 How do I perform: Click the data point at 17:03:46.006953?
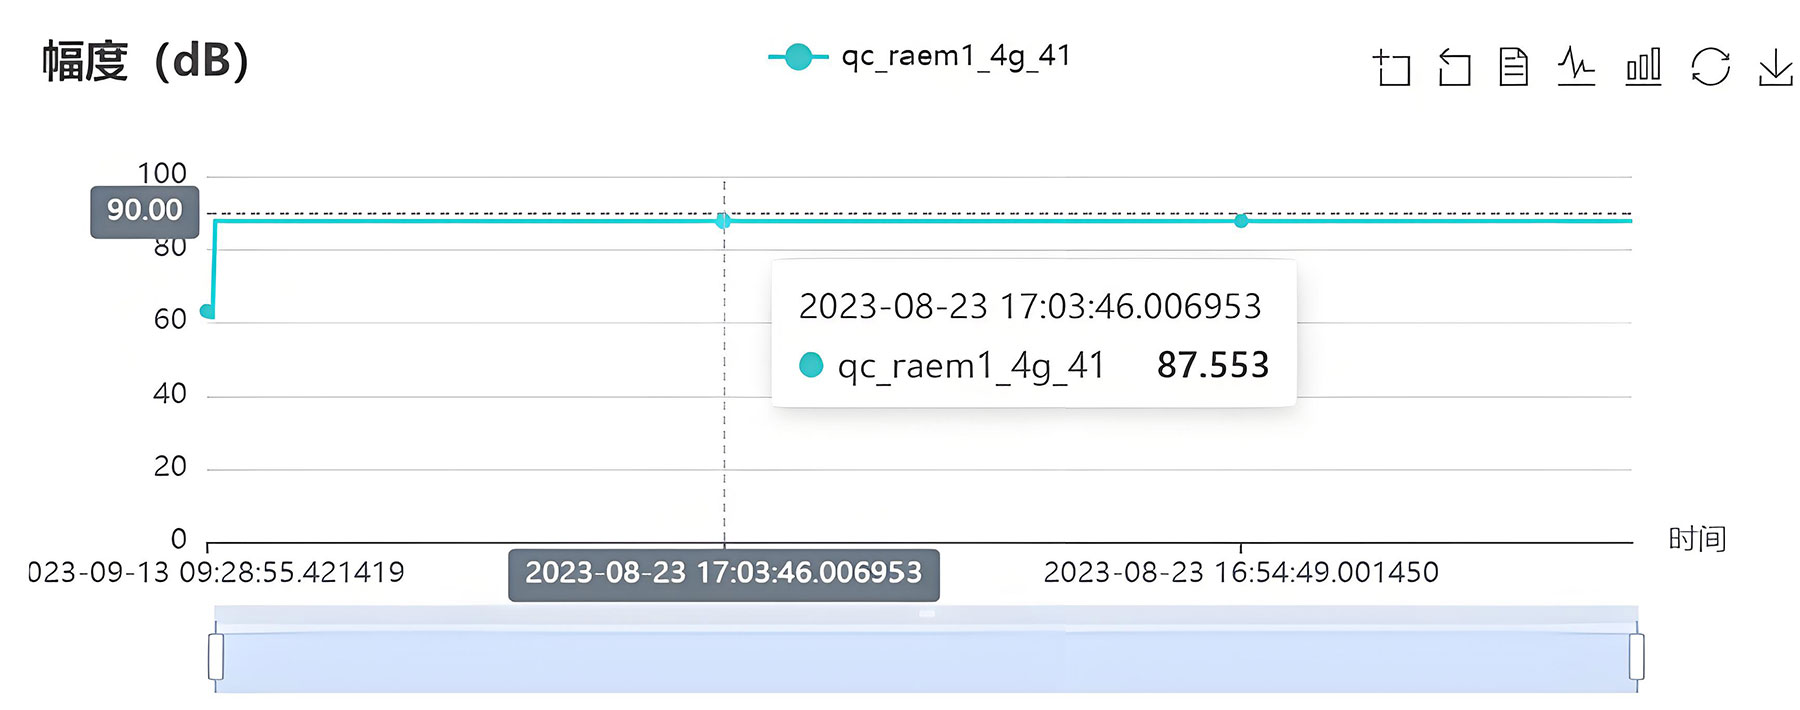coord(723,221)
